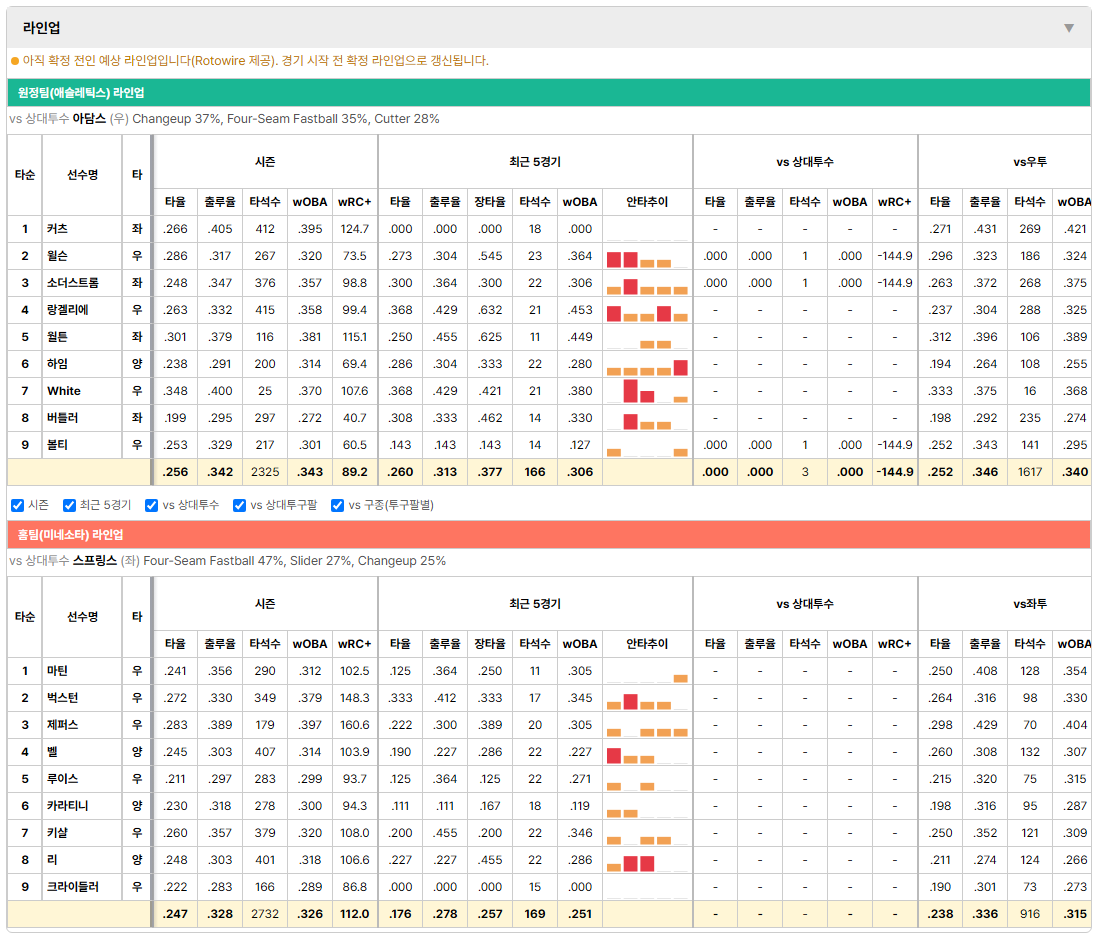
Task: Click the orange notice dot icon
Action: pos(15,61)
